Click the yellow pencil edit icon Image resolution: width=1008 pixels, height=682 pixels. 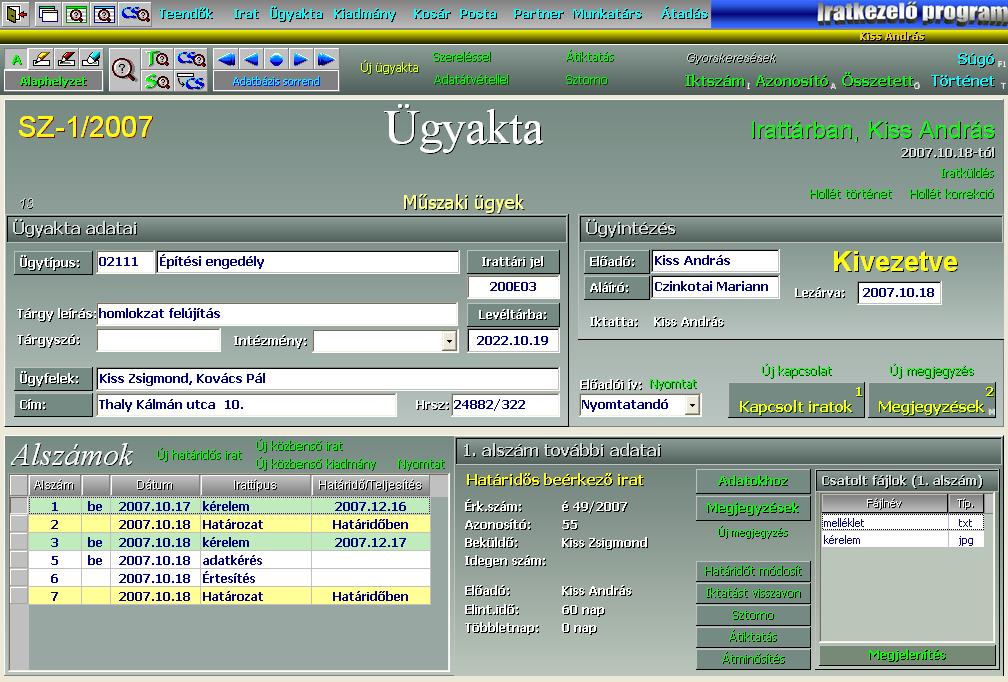[41, 60]
